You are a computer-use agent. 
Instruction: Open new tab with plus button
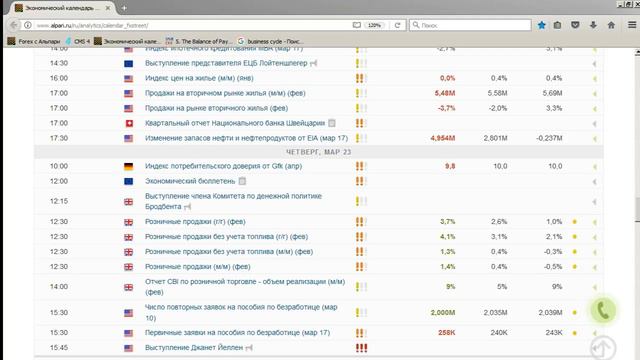pos(124,8)
